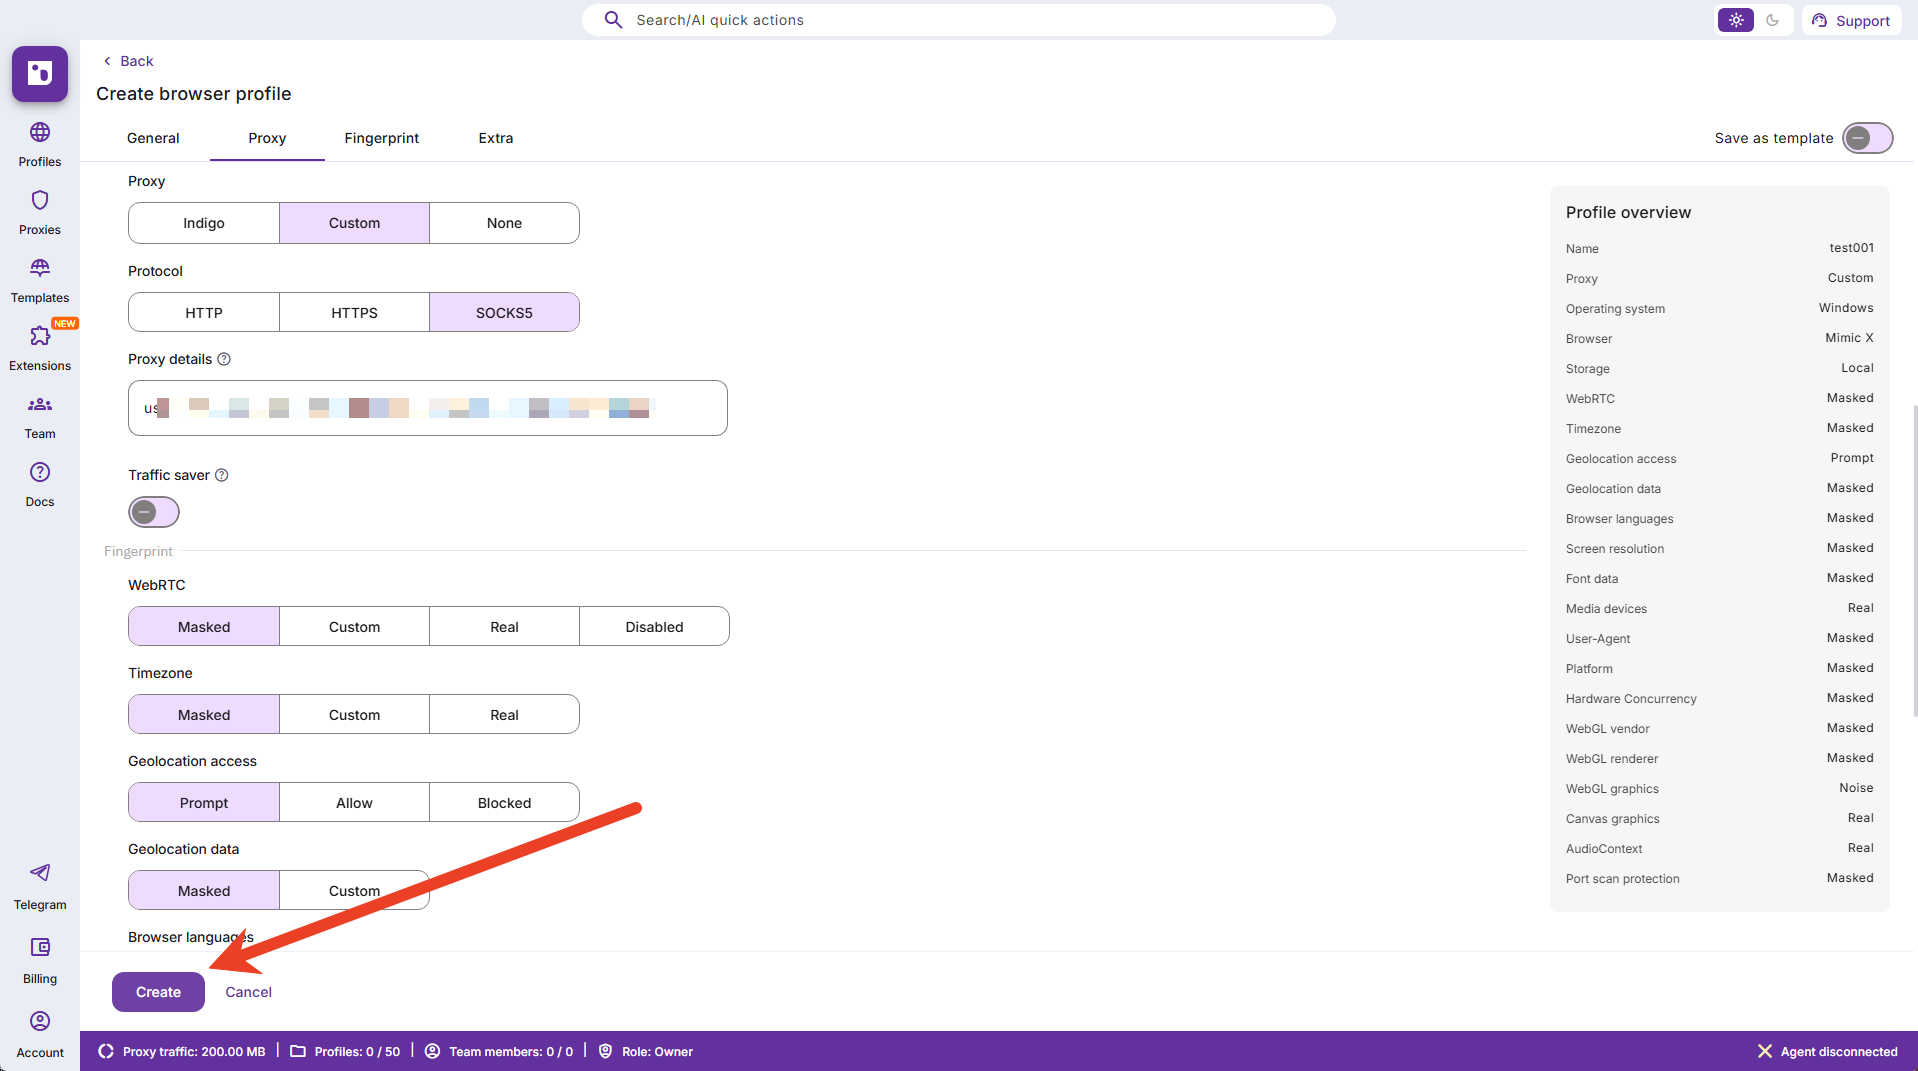Switch to the Fingerprint tab
The width and height of the screenshot is (1918, 1071).
tap(381, 138)
